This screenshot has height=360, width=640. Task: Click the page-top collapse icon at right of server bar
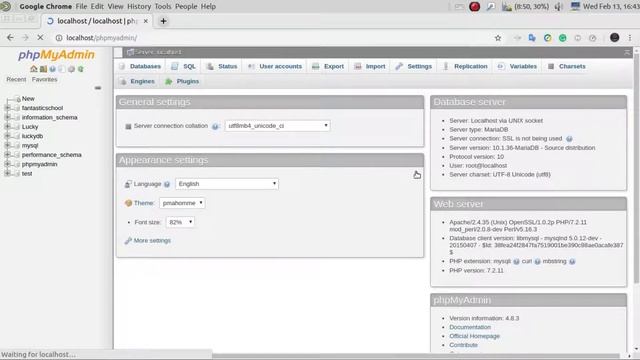coord(627,52)
